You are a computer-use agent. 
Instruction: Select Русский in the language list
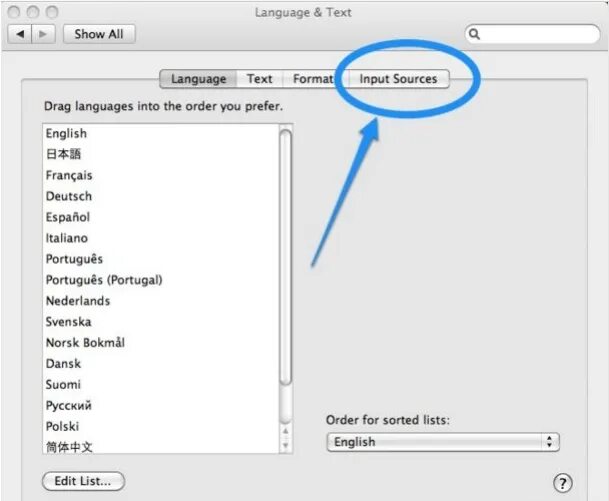point(161,406)
